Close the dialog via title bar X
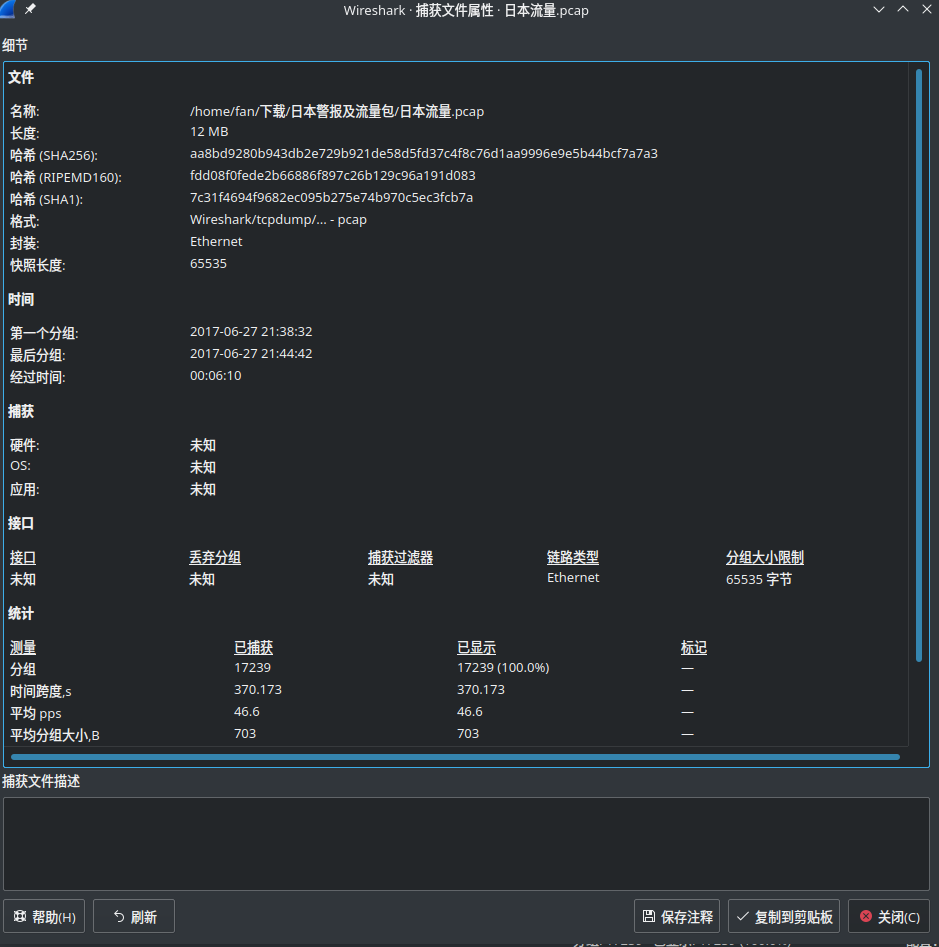The height and width of the screenshot is (947, 939). [927, 10]
